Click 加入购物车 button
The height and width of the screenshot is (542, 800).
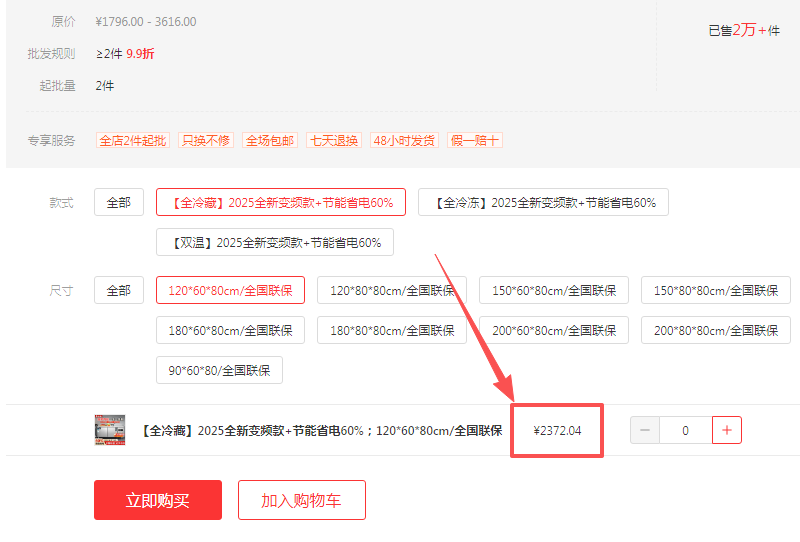pyautogui.click(x=301, y=500)
